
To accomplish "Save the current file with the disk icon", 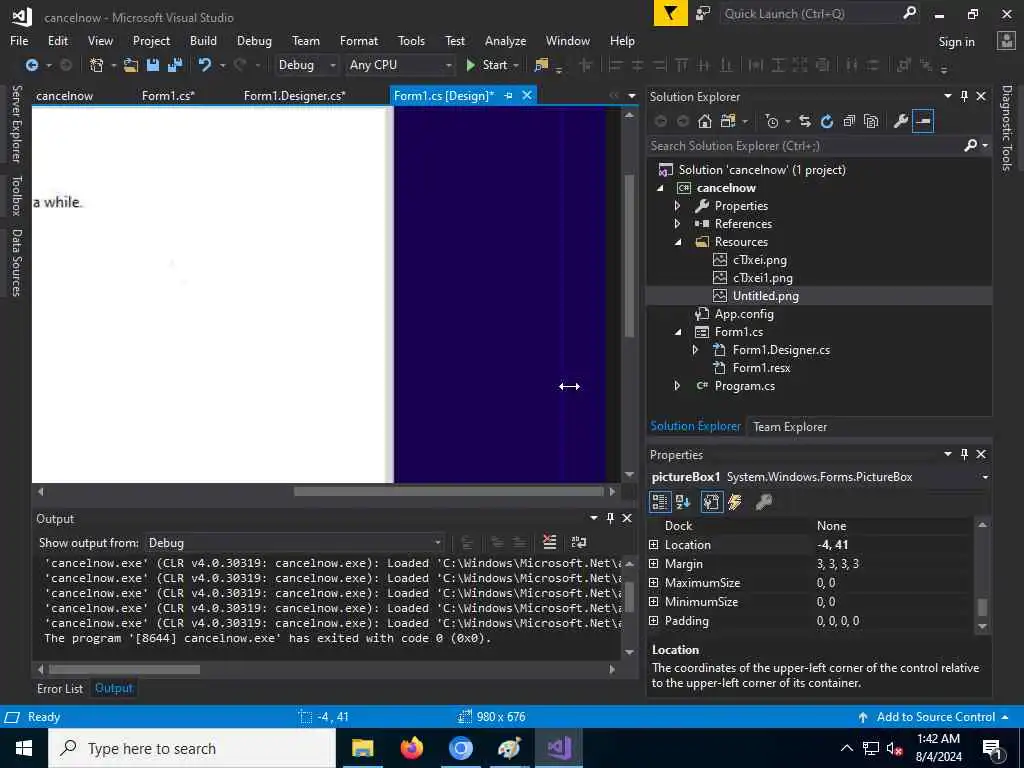I will [153, 65].
